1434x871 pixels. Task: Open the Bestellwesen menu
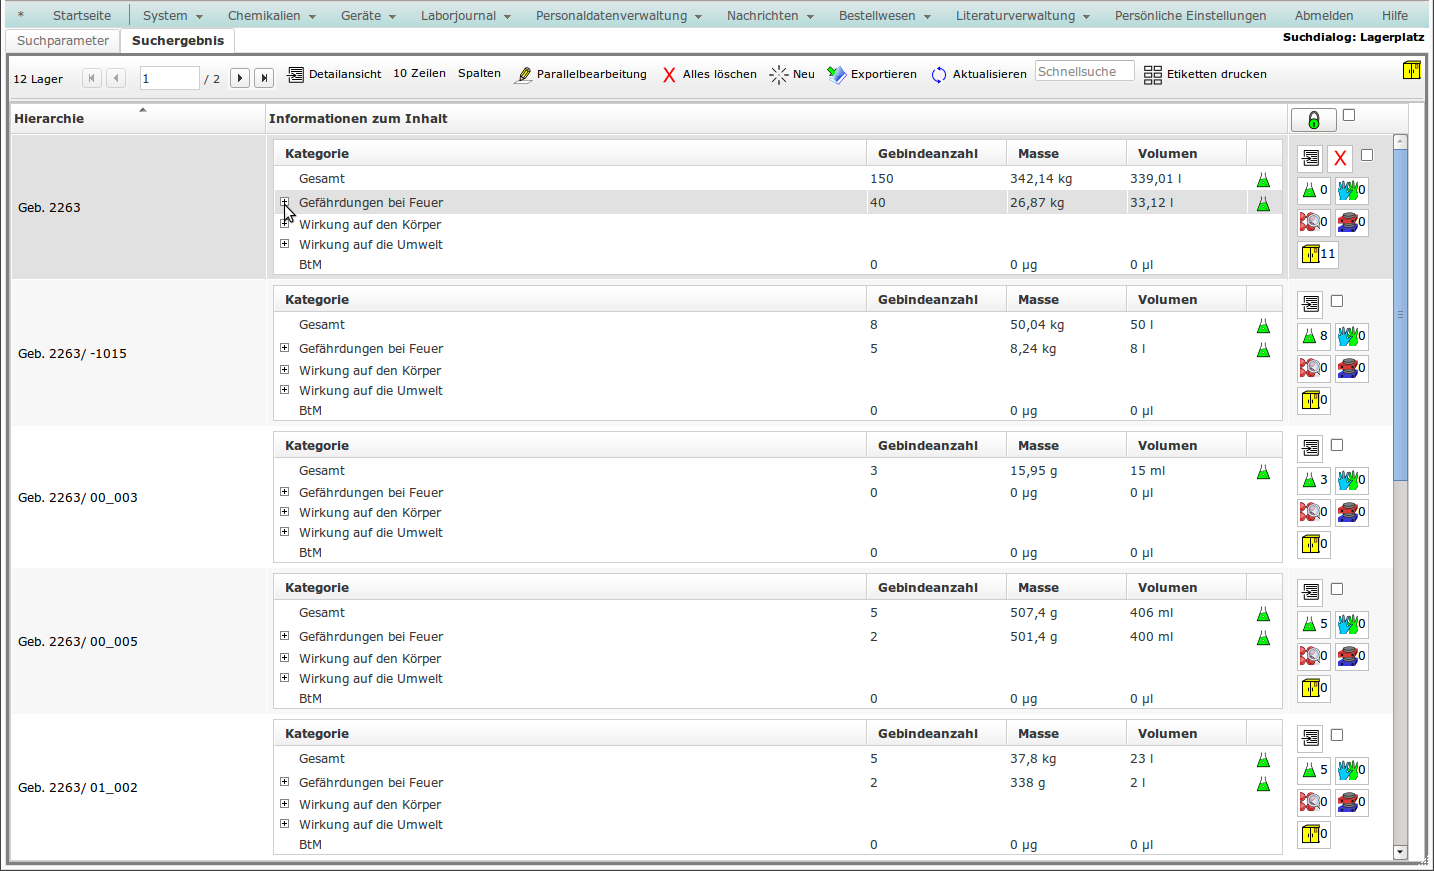pyautogui.click(x=884, y=16)
